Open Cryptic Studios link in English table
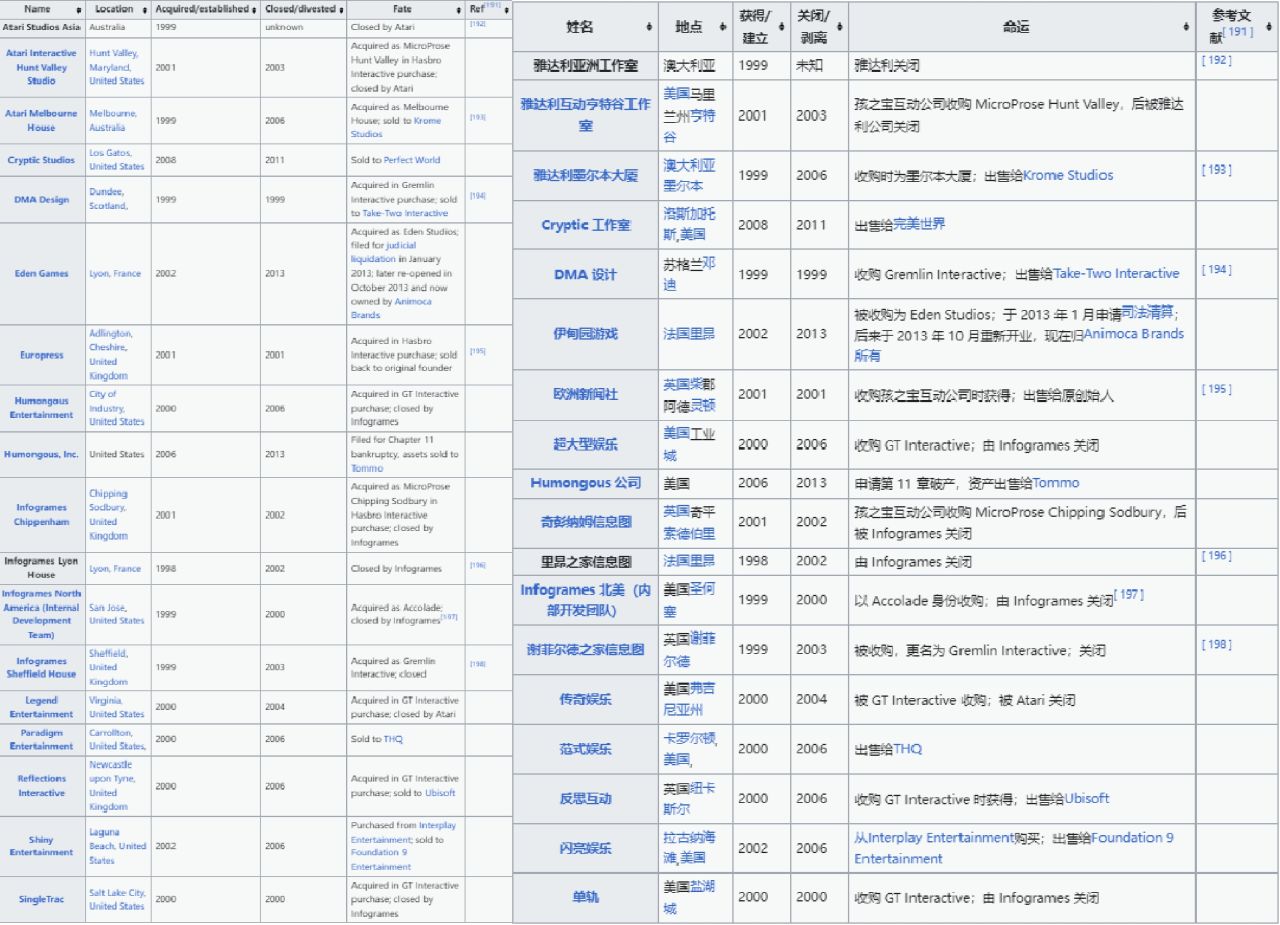This screenshot has height=925, width=1280. tap(41, 160)
